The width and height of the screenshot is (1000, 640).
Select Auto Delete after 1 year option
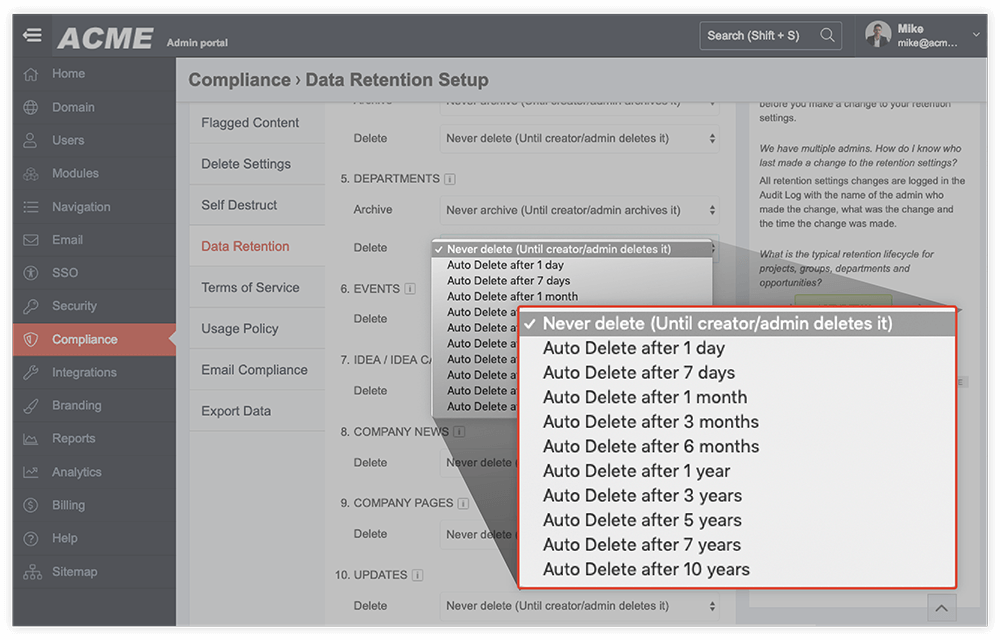point(636,470)
